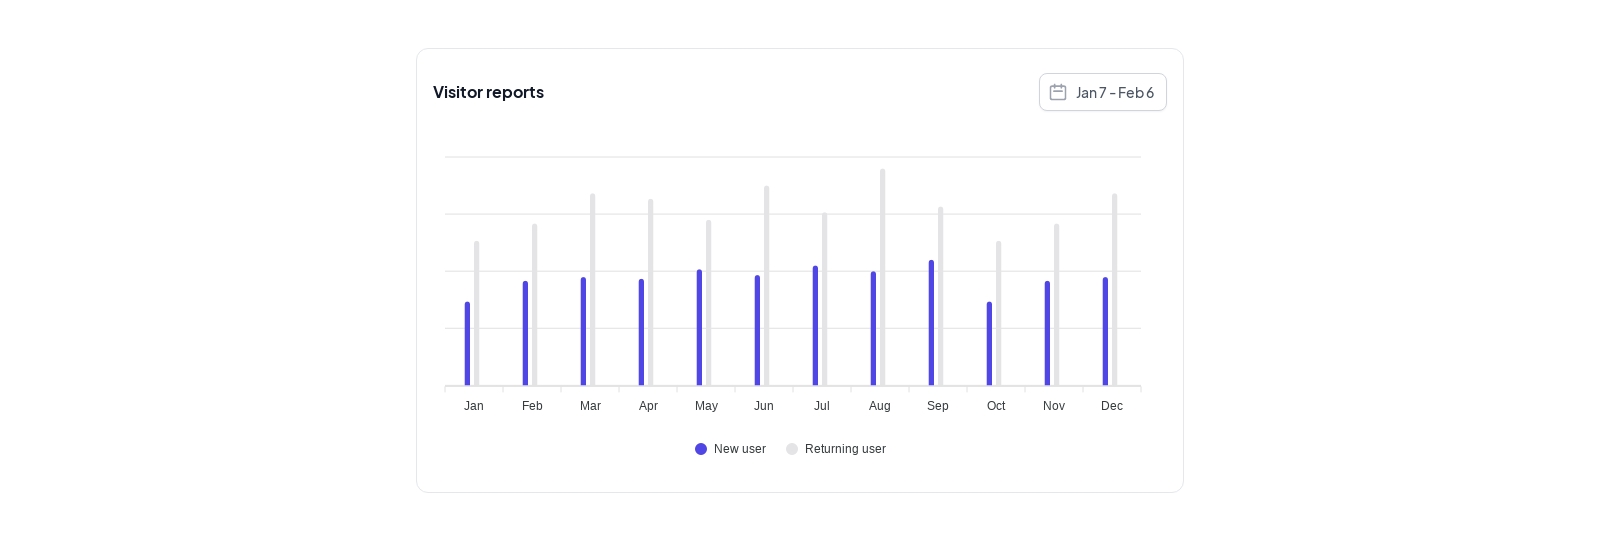Select the Apr returning user bar
This screenshot has height=541, width=1600.
point(651,292)
